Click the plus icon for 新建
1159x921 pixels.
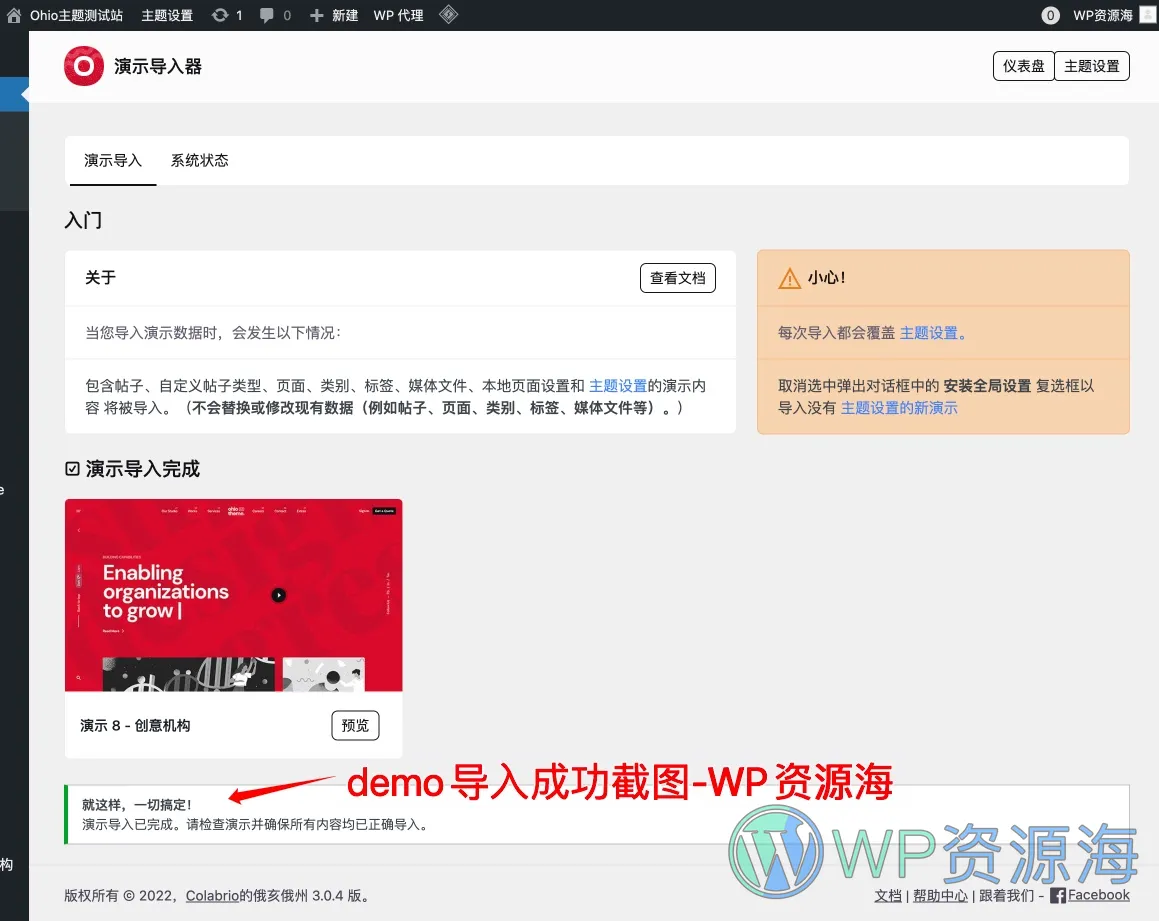[x=316, y=15]
